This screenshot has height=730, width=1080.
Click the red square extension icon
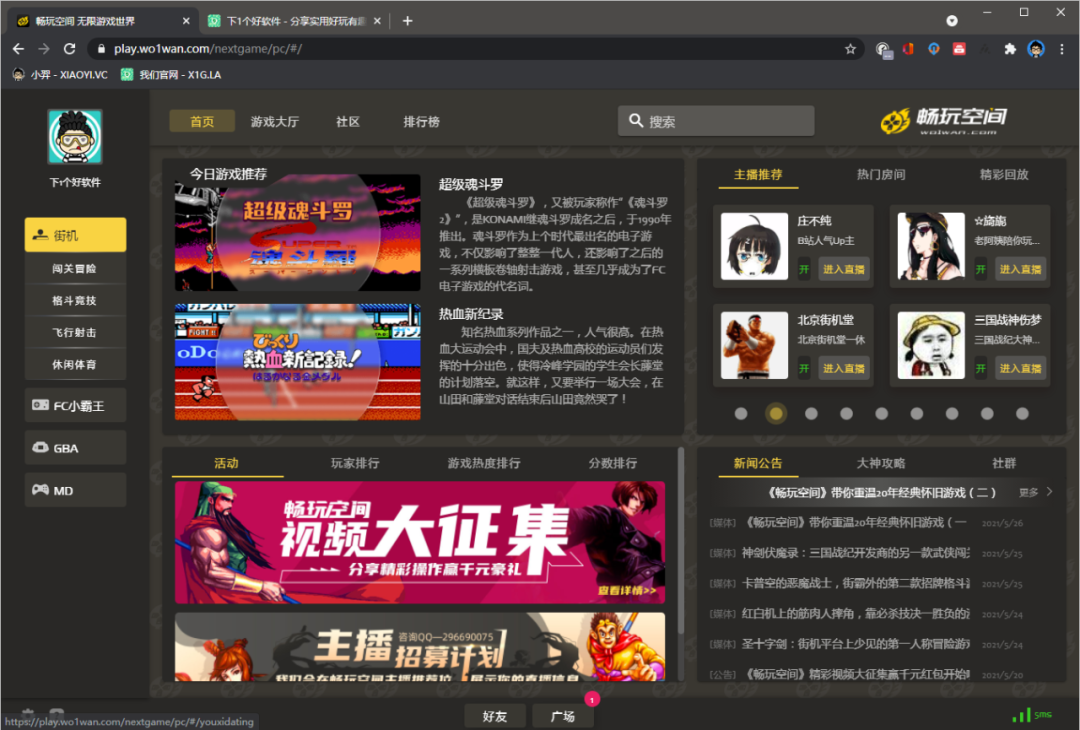point(959,49)
